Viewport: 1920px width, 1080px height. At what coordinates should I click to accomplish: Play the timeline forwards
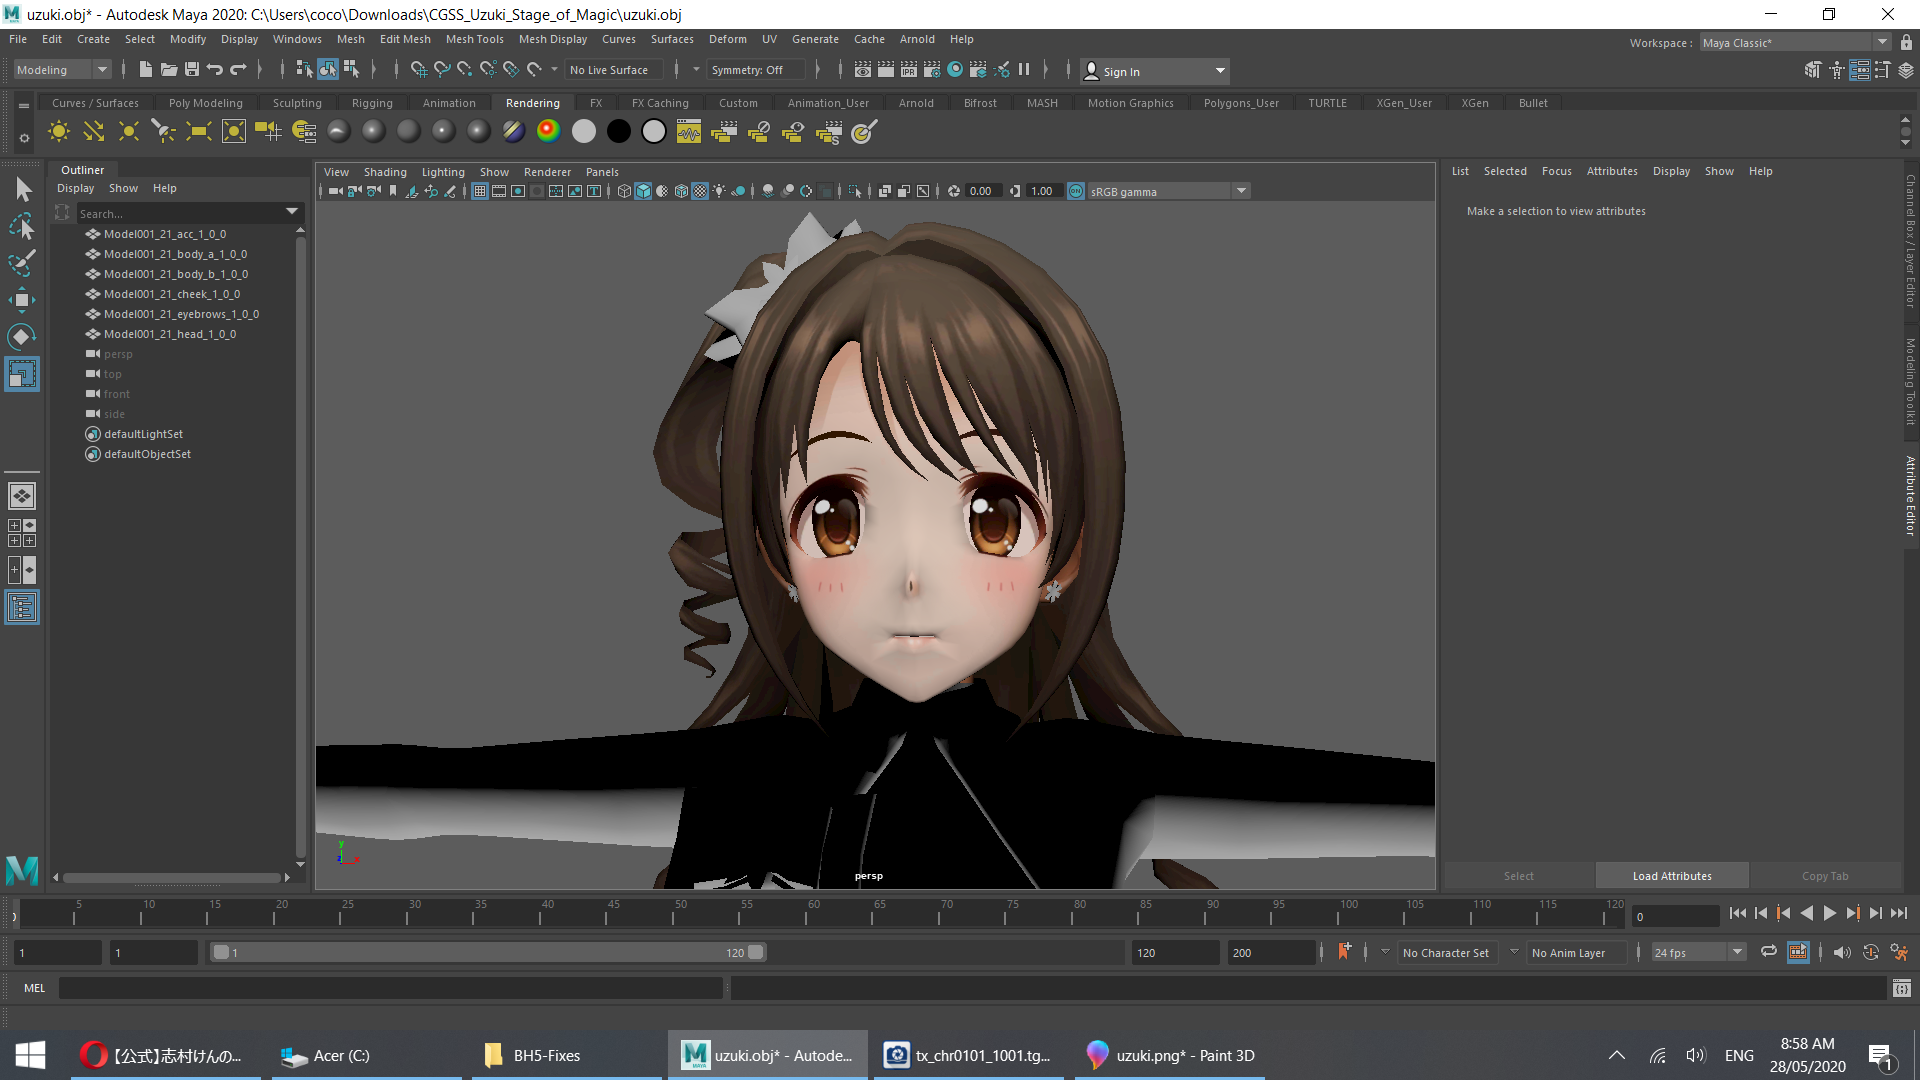click(1829, 913)
